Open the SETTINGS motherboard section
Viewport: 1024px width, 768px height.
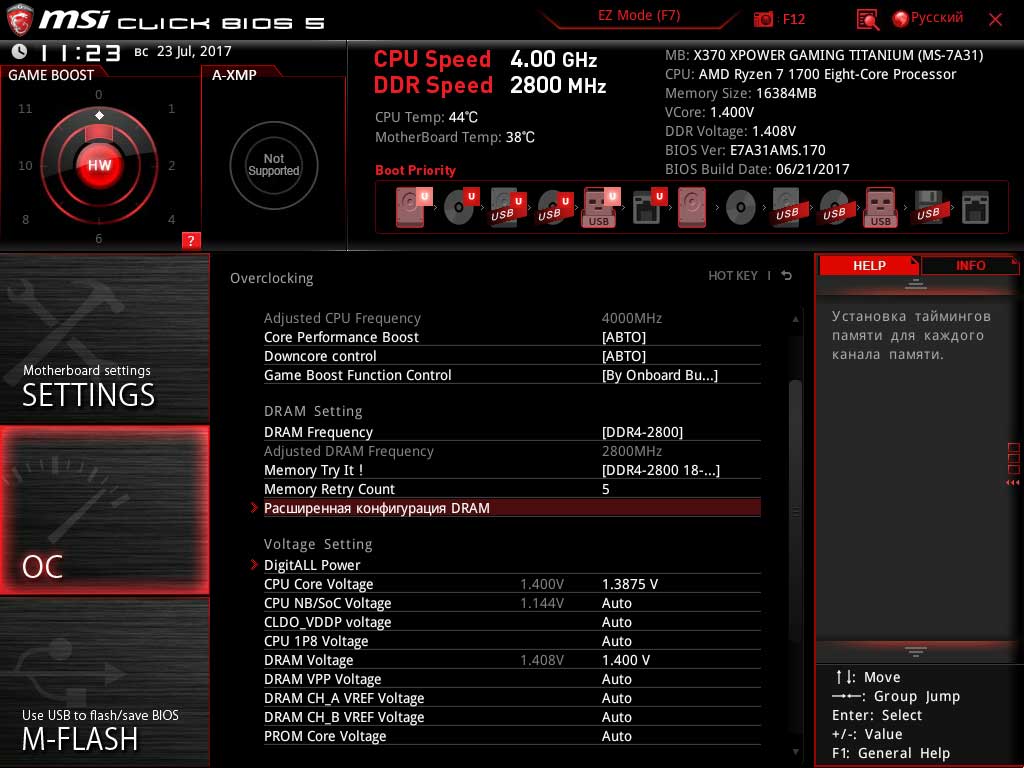[104, 340]
